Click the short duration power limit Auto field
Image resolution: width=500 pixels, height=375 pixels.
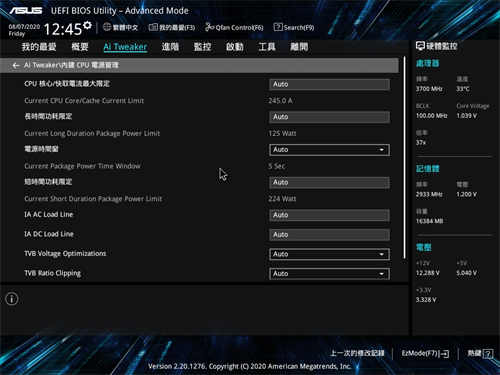point(329,182)
